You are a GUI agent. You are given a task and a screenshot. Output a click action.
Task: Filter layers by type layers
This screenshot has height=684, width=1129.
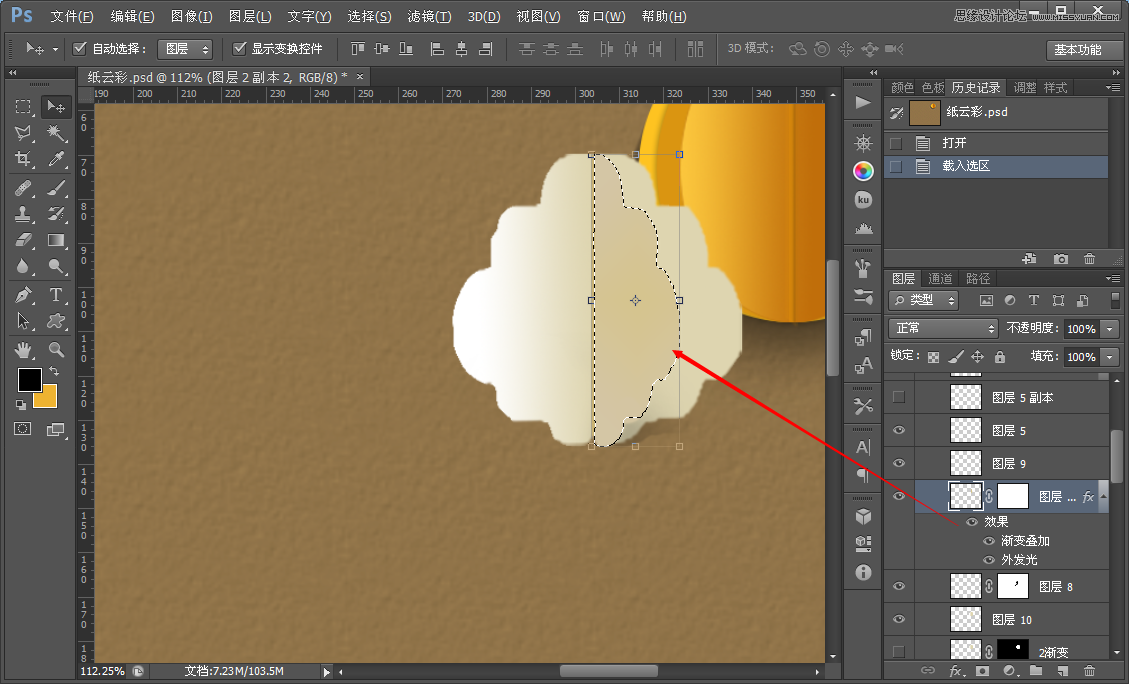[x=1034, y=300]
